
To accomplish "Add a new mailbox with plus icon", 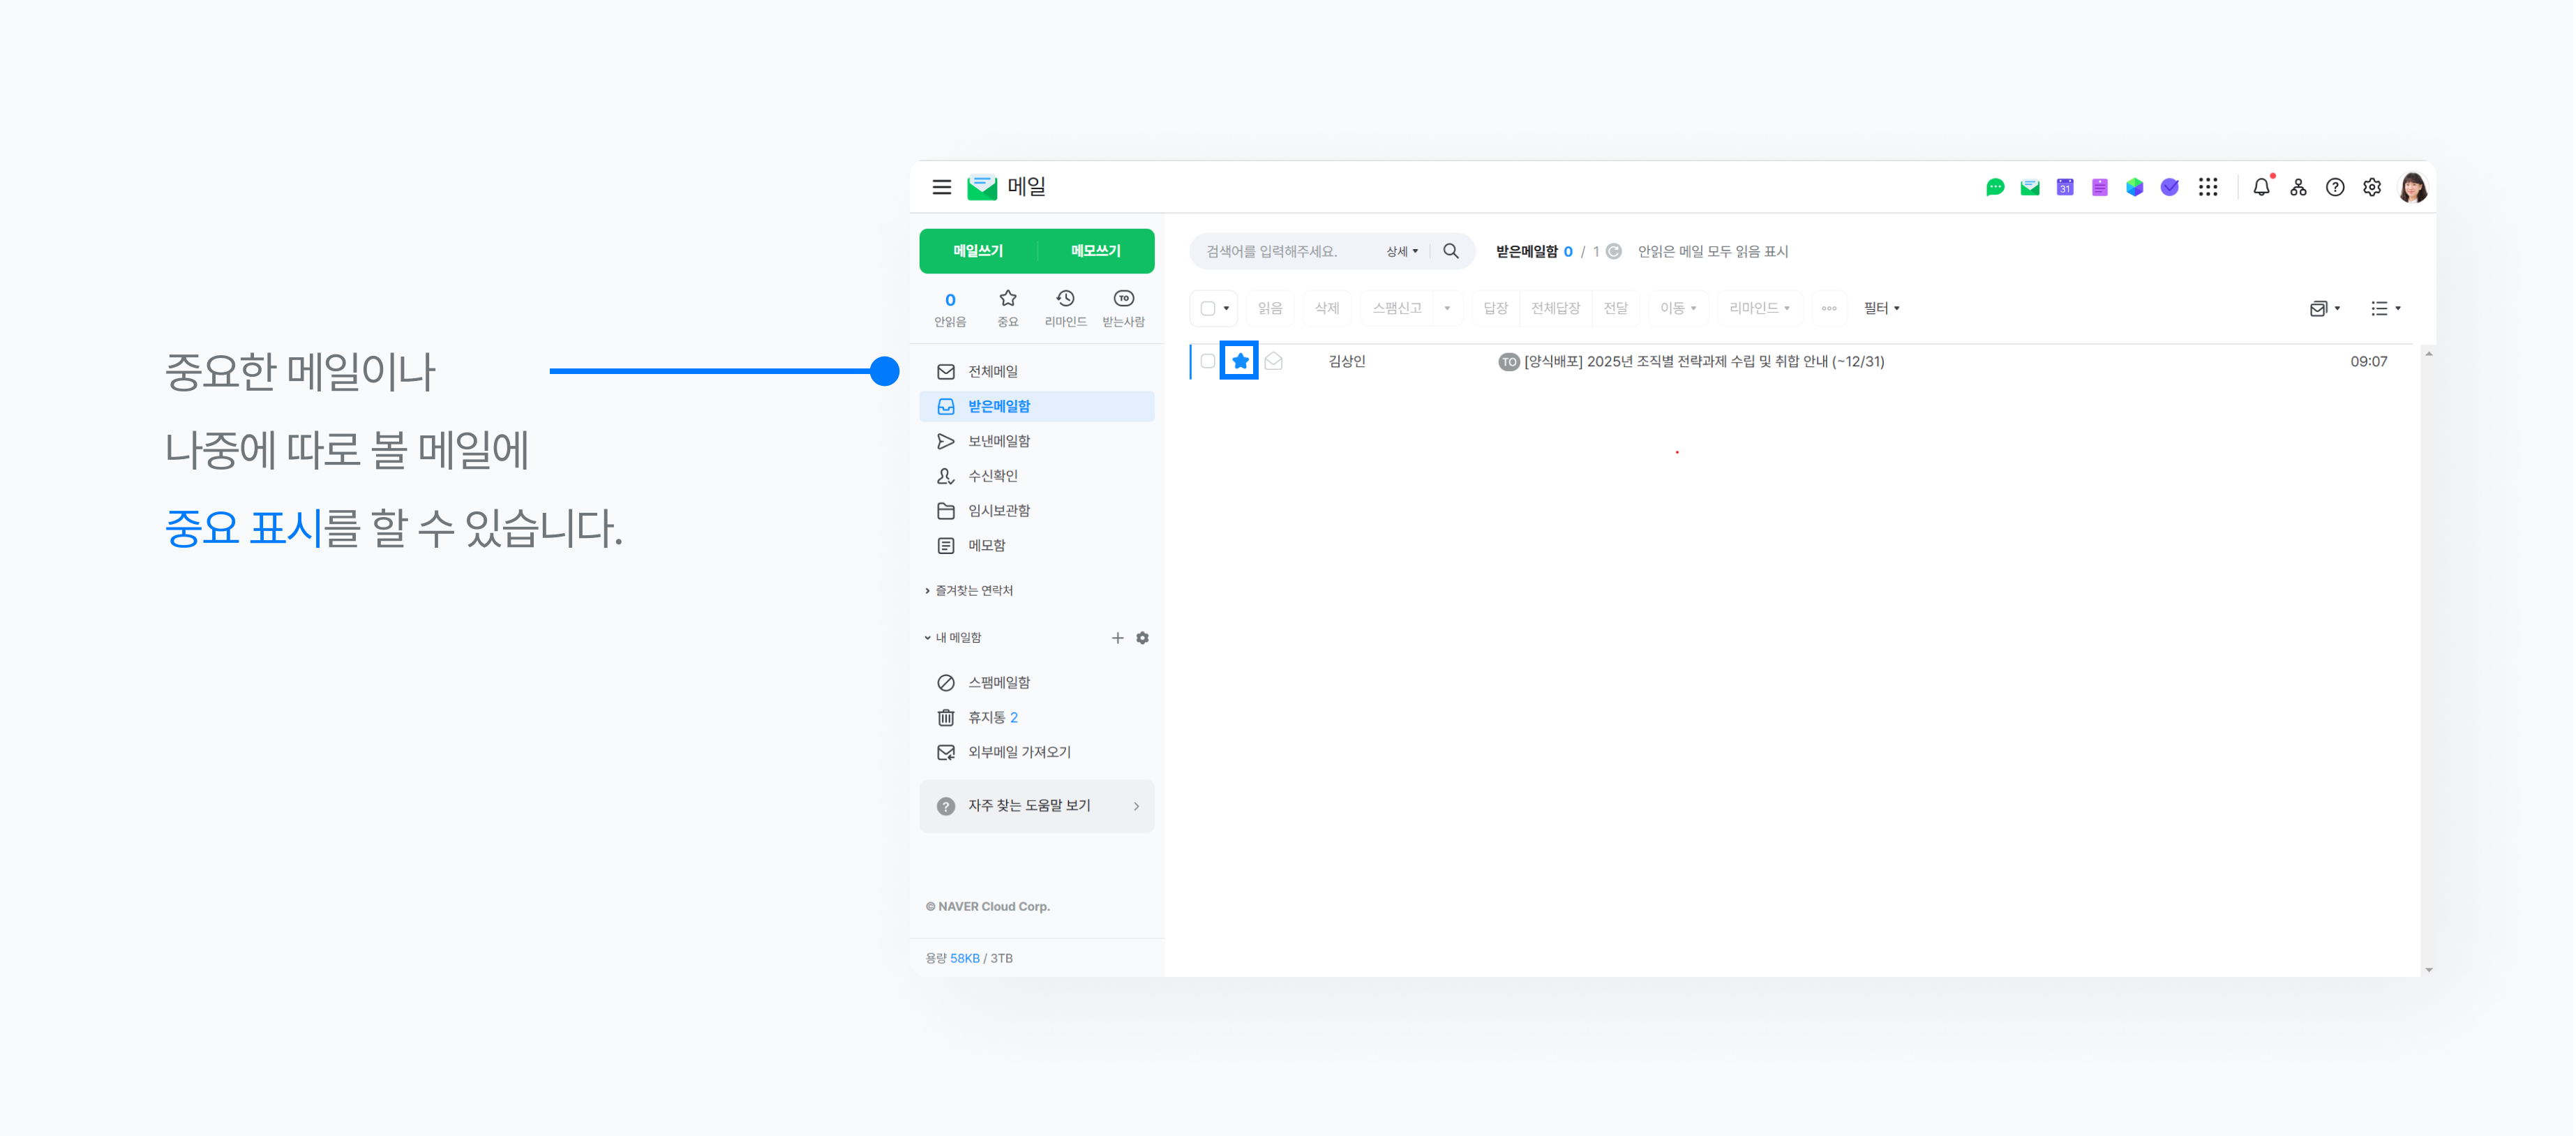I will 1117,638.
